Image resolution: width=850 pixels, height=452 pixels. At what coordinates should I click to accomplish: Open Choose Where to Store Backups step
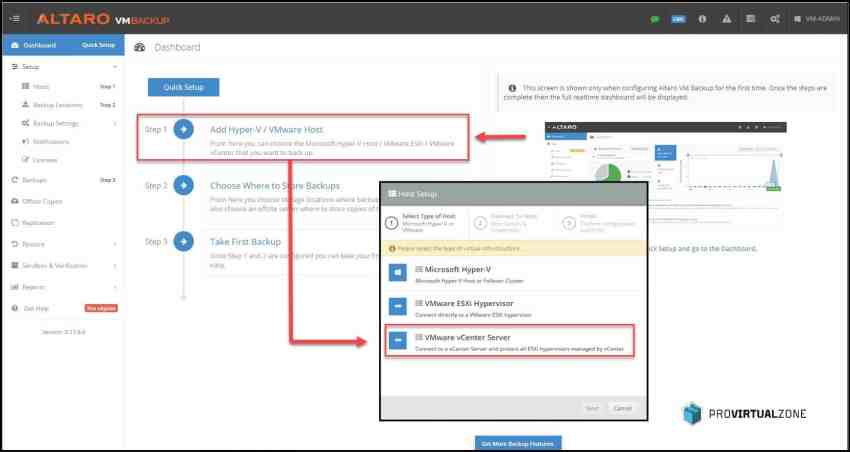pyautogui.click(x=275, y=185)
